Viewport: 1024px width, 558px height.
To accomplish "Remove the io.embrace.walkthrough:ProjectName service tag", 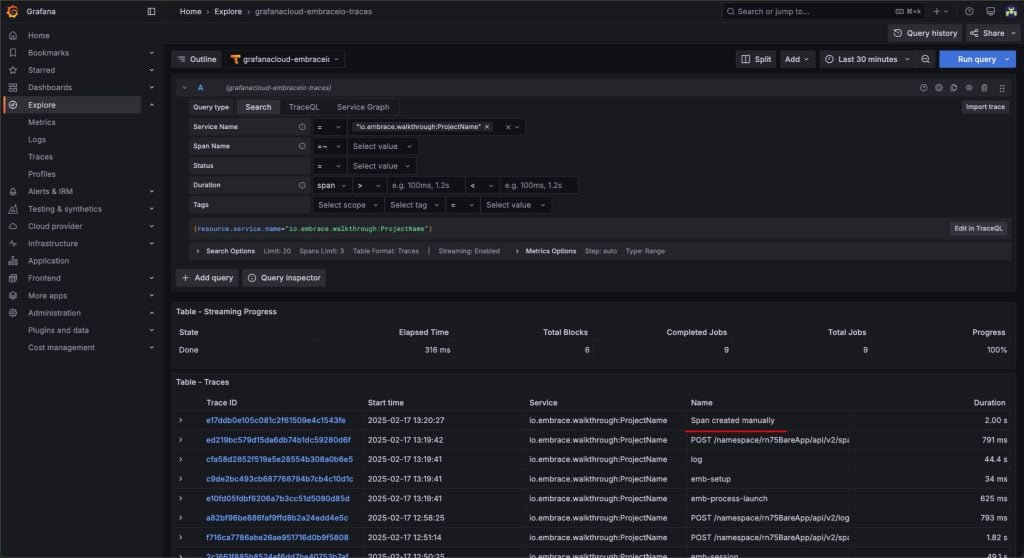I will click(x=487, y=127).
